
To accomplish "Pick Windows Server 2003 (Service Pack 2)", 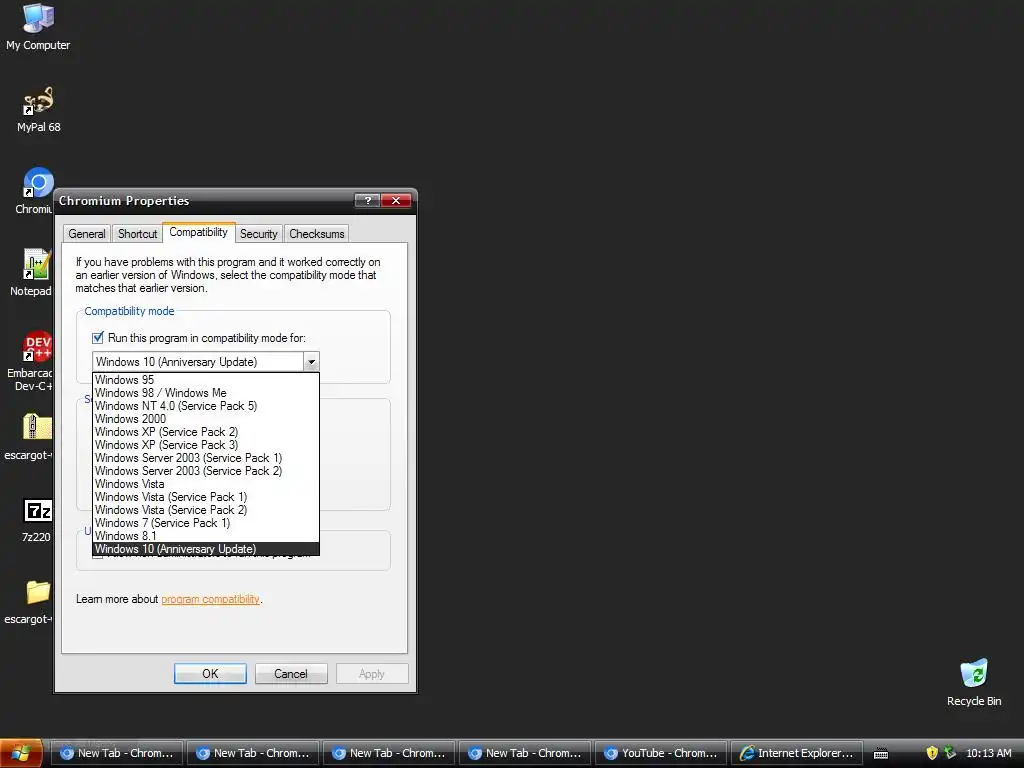I will tap(206, 471).
